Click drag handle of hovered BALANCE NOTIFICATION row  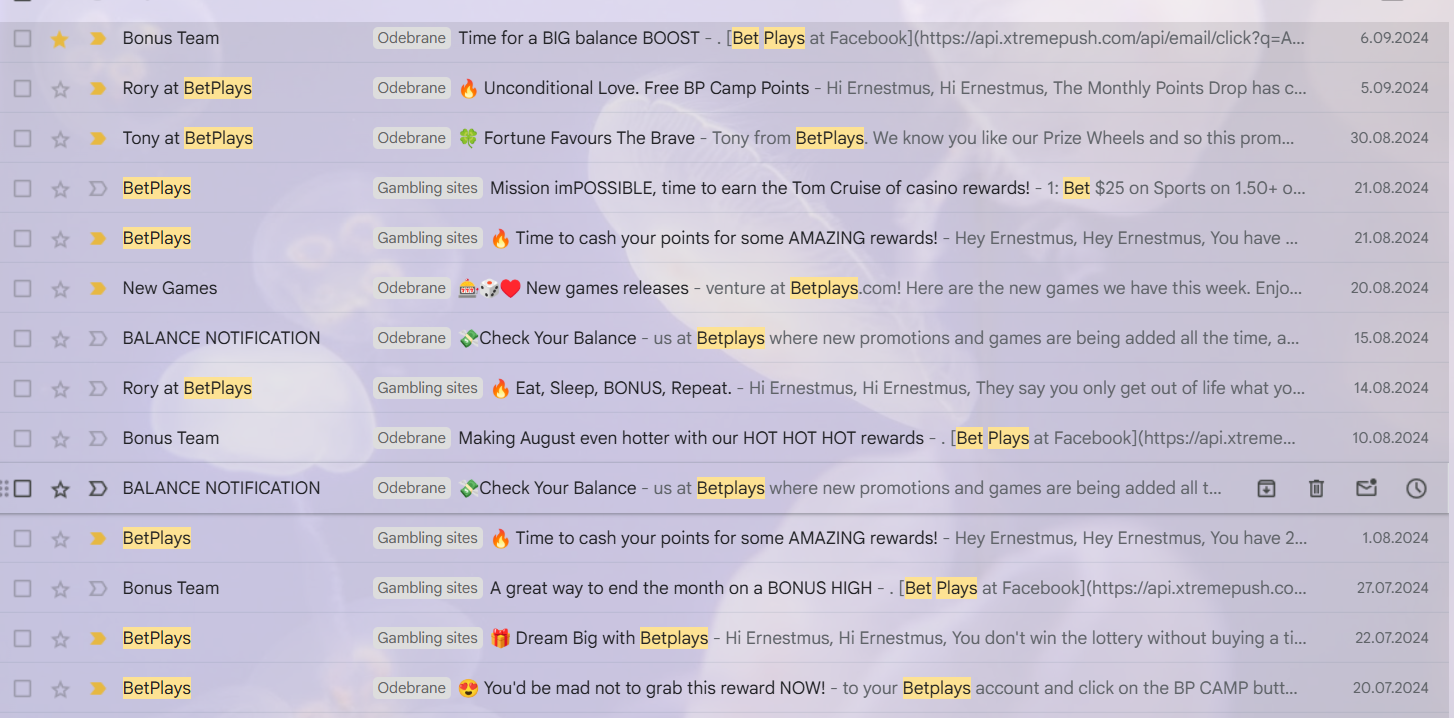(5, 488)
